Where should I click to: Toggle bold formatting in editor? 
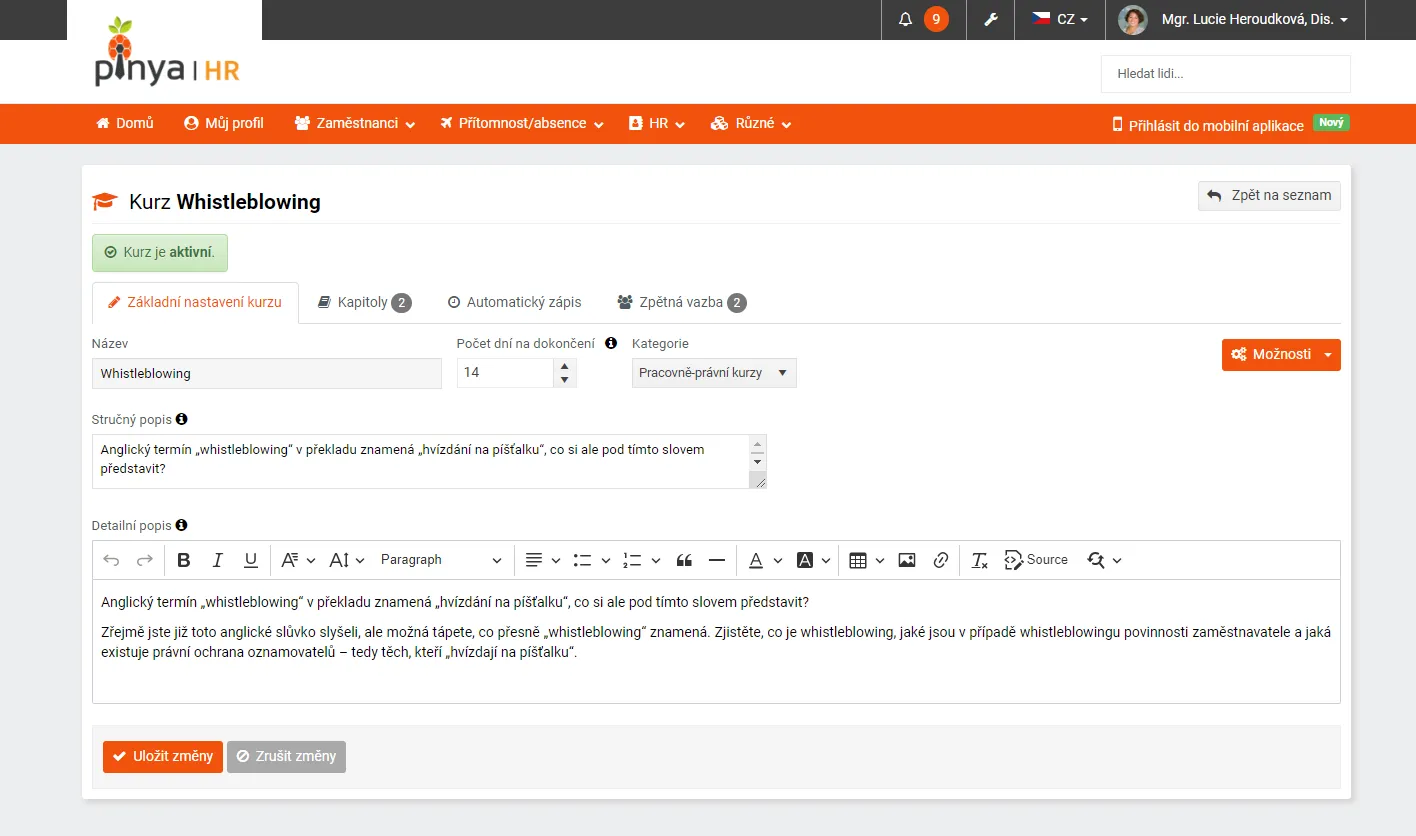pos(184,560)
